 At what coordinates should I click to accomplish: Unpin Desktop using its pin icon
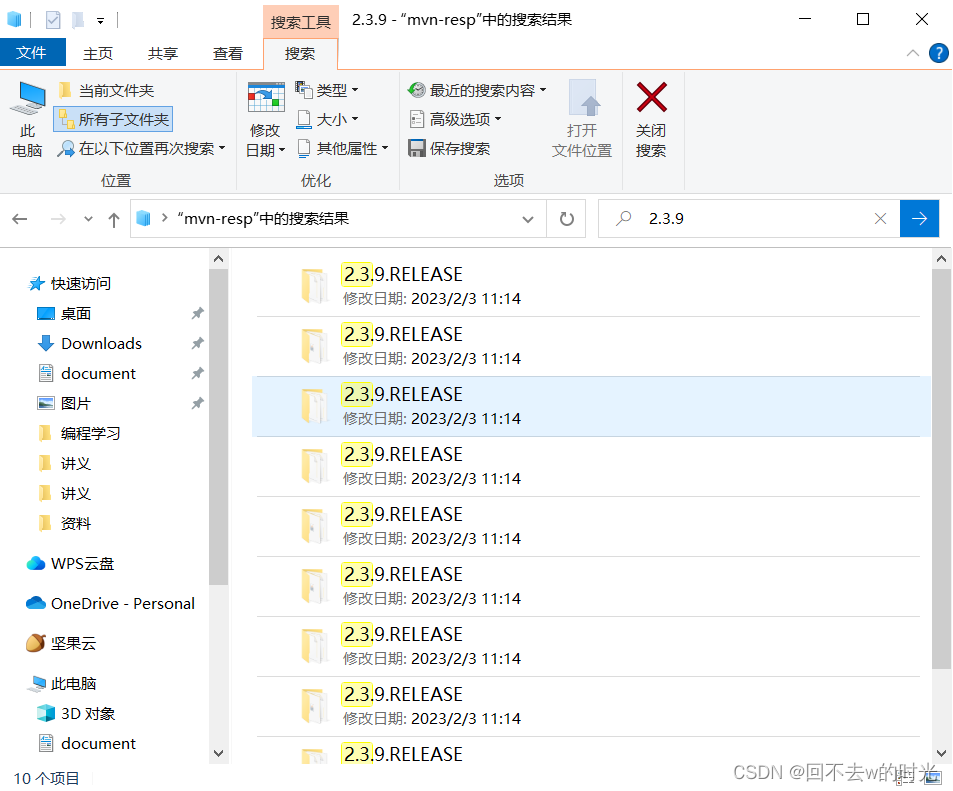pyautogui.click(x=197, y=314)
